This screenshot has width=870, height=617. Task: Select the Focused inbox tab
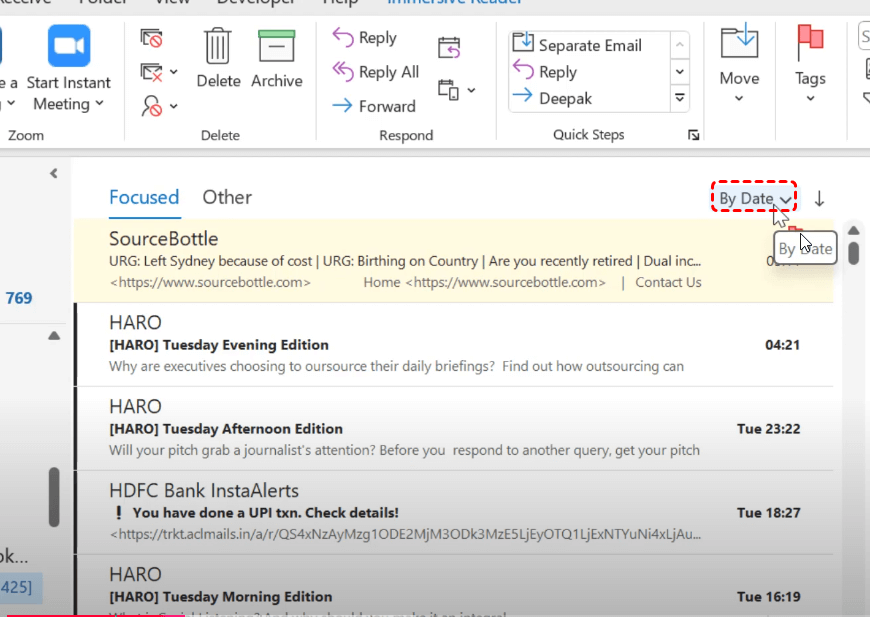[144, 197]
